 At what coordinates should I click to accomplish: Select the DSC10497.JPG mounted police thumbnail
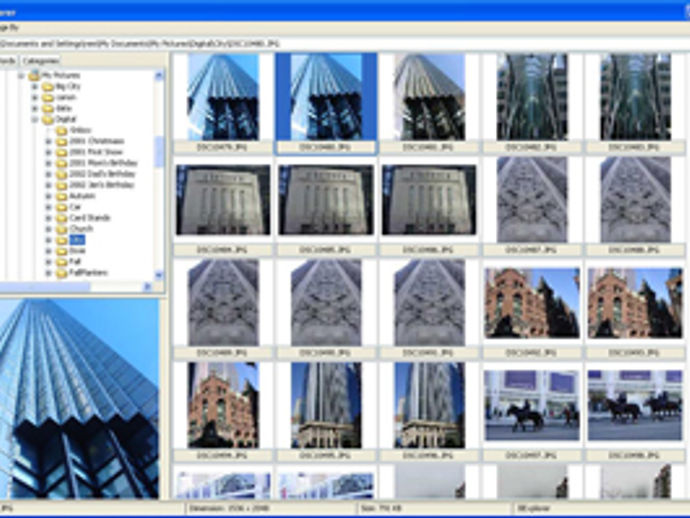coord(532,405)
